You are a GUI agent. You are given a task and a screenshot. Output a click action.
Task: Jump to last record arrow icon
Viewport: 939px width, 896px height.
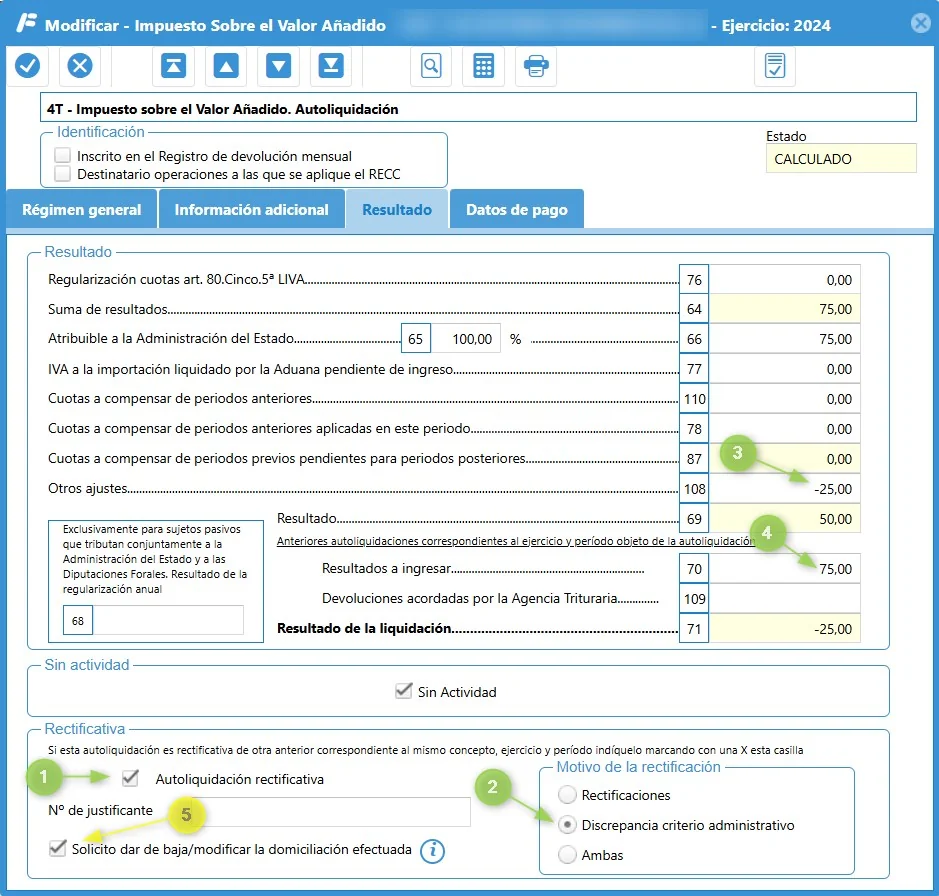pyautogui.click(x=331, y=65)
